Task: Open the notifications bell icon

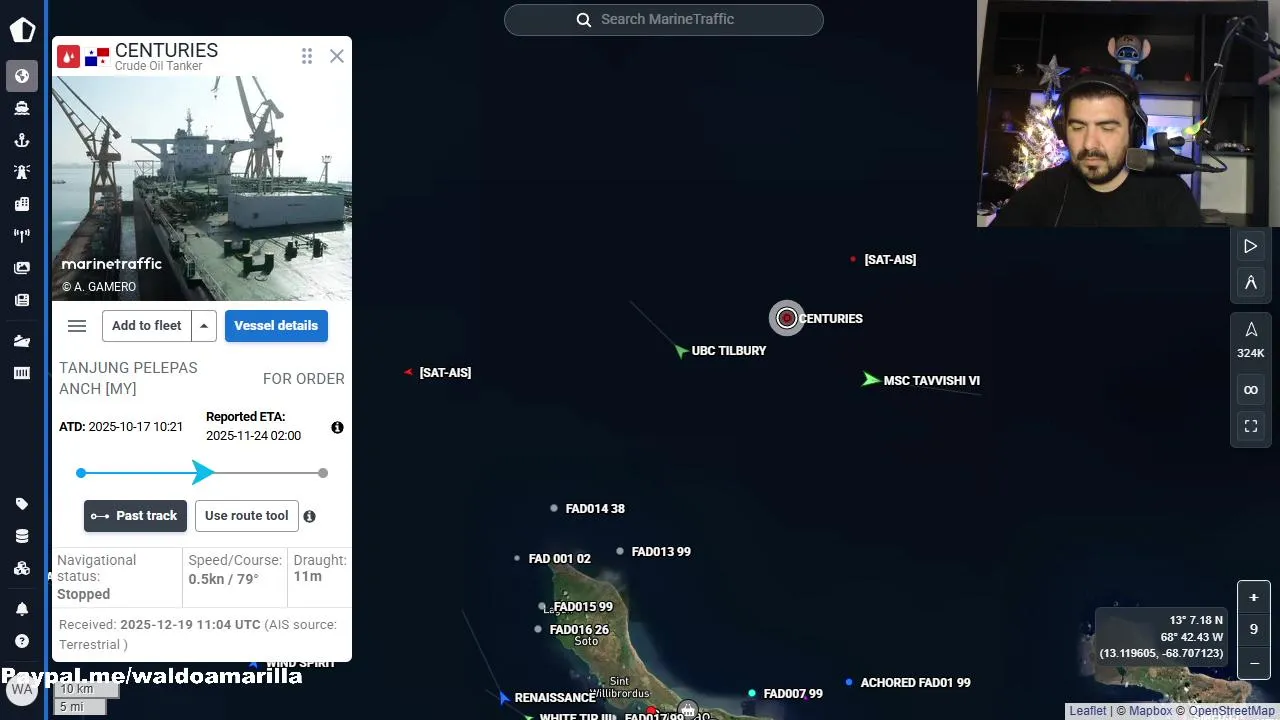Action: pyautogui.click(x=22, y=609)
